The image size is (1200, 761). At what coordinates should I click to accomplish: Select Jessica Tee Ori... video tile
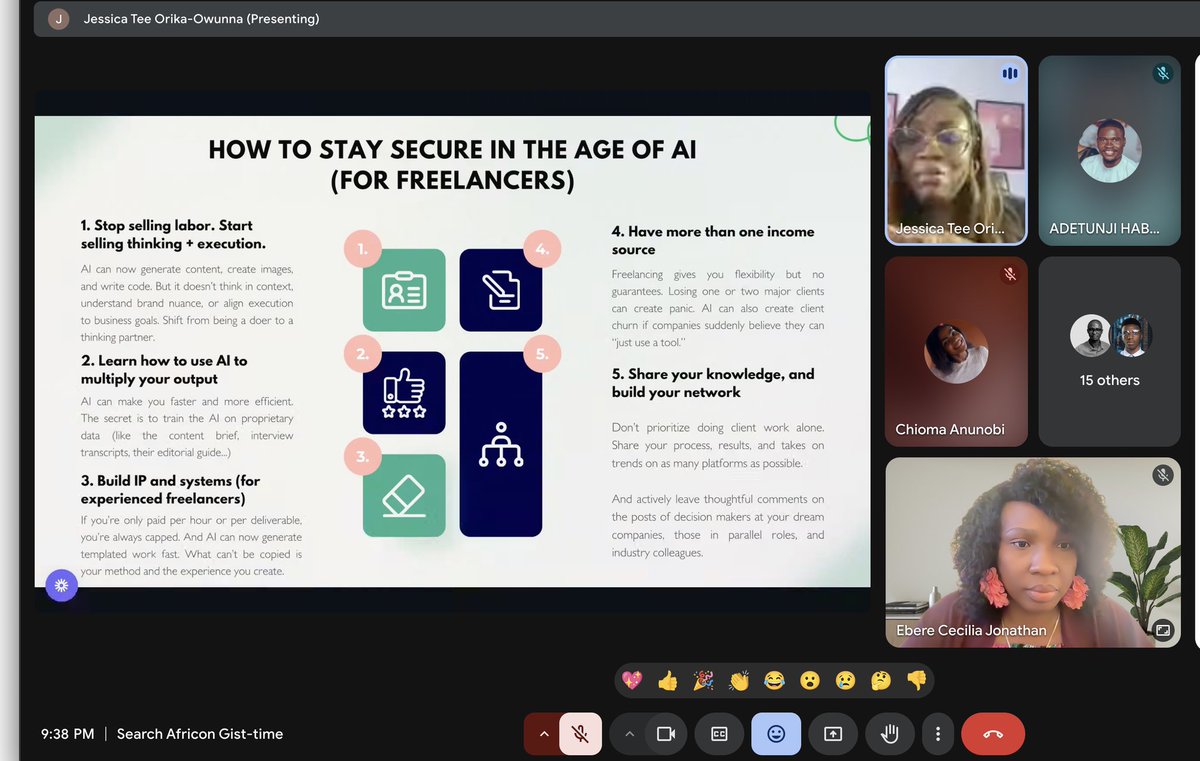pyautogui.click(x=956, y=150)
